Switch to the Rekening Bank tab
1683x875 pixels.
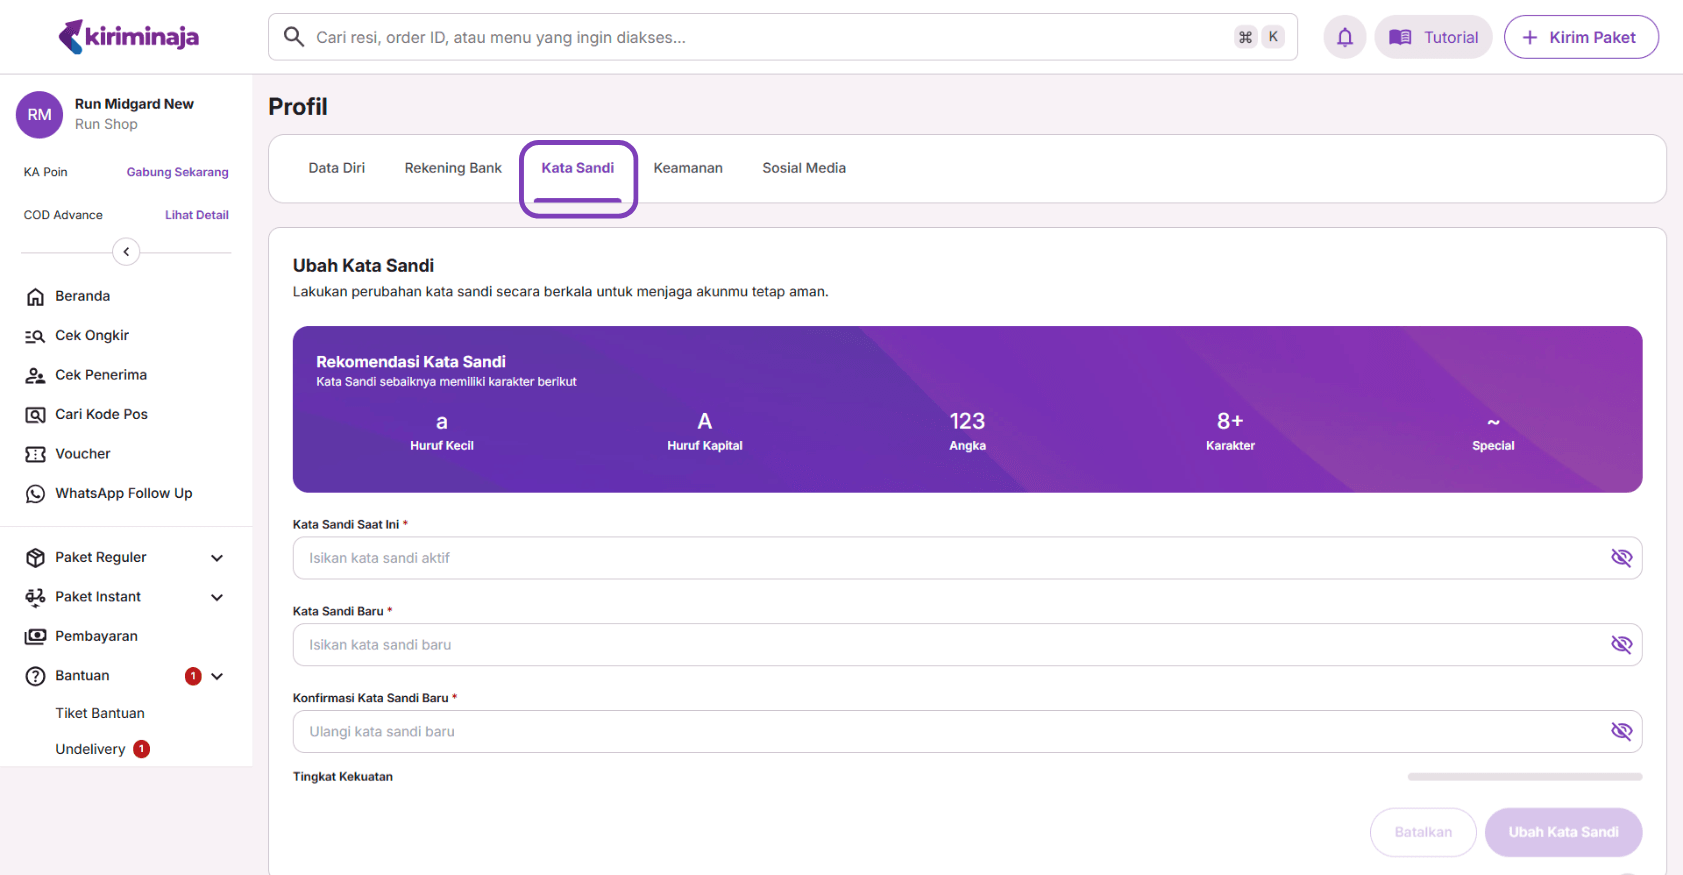[453, 168]
